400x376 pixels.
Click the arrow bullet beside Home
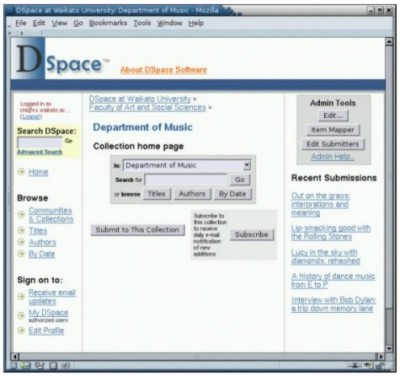tap(21, 172)
